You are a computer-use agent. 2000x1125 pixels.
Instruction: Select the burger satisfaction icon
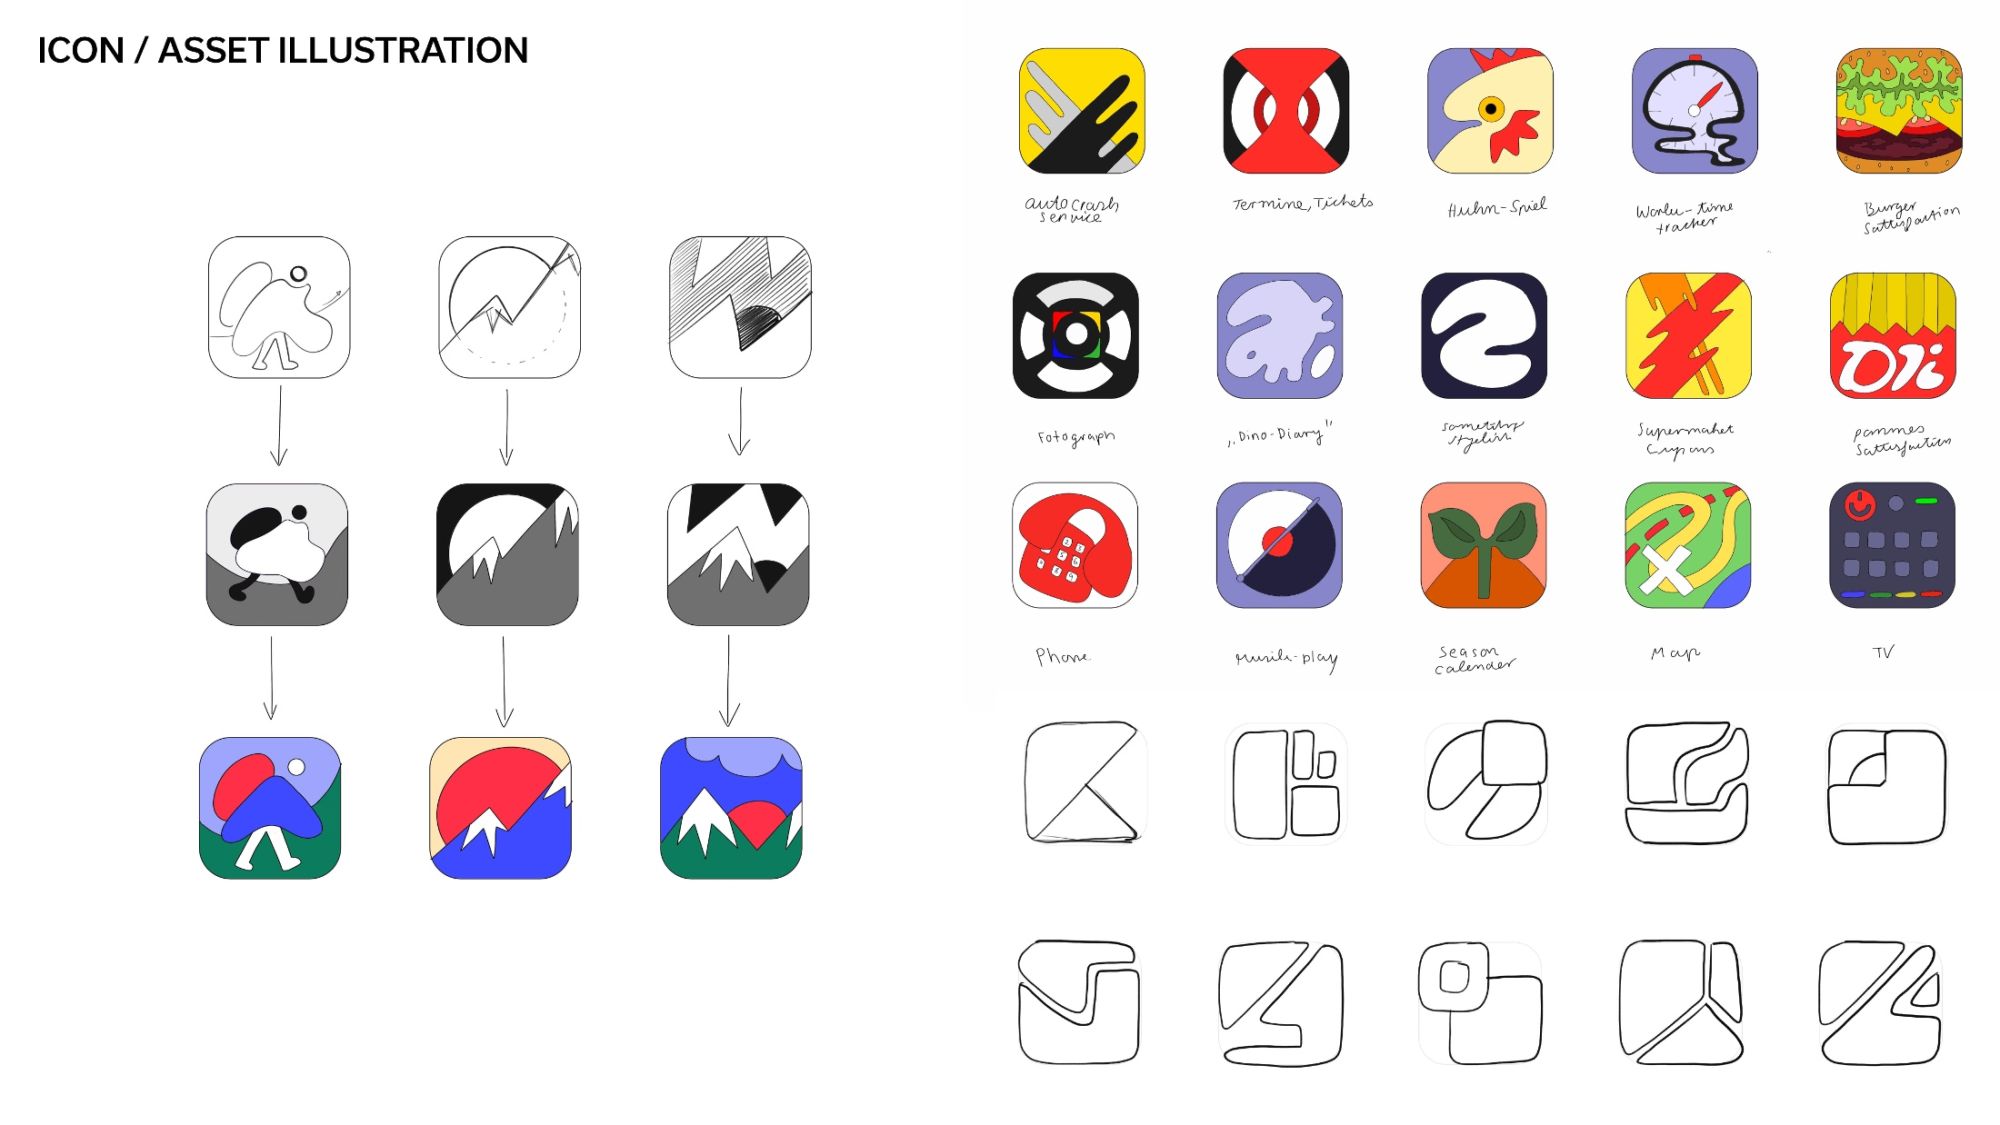point(1899,110)
